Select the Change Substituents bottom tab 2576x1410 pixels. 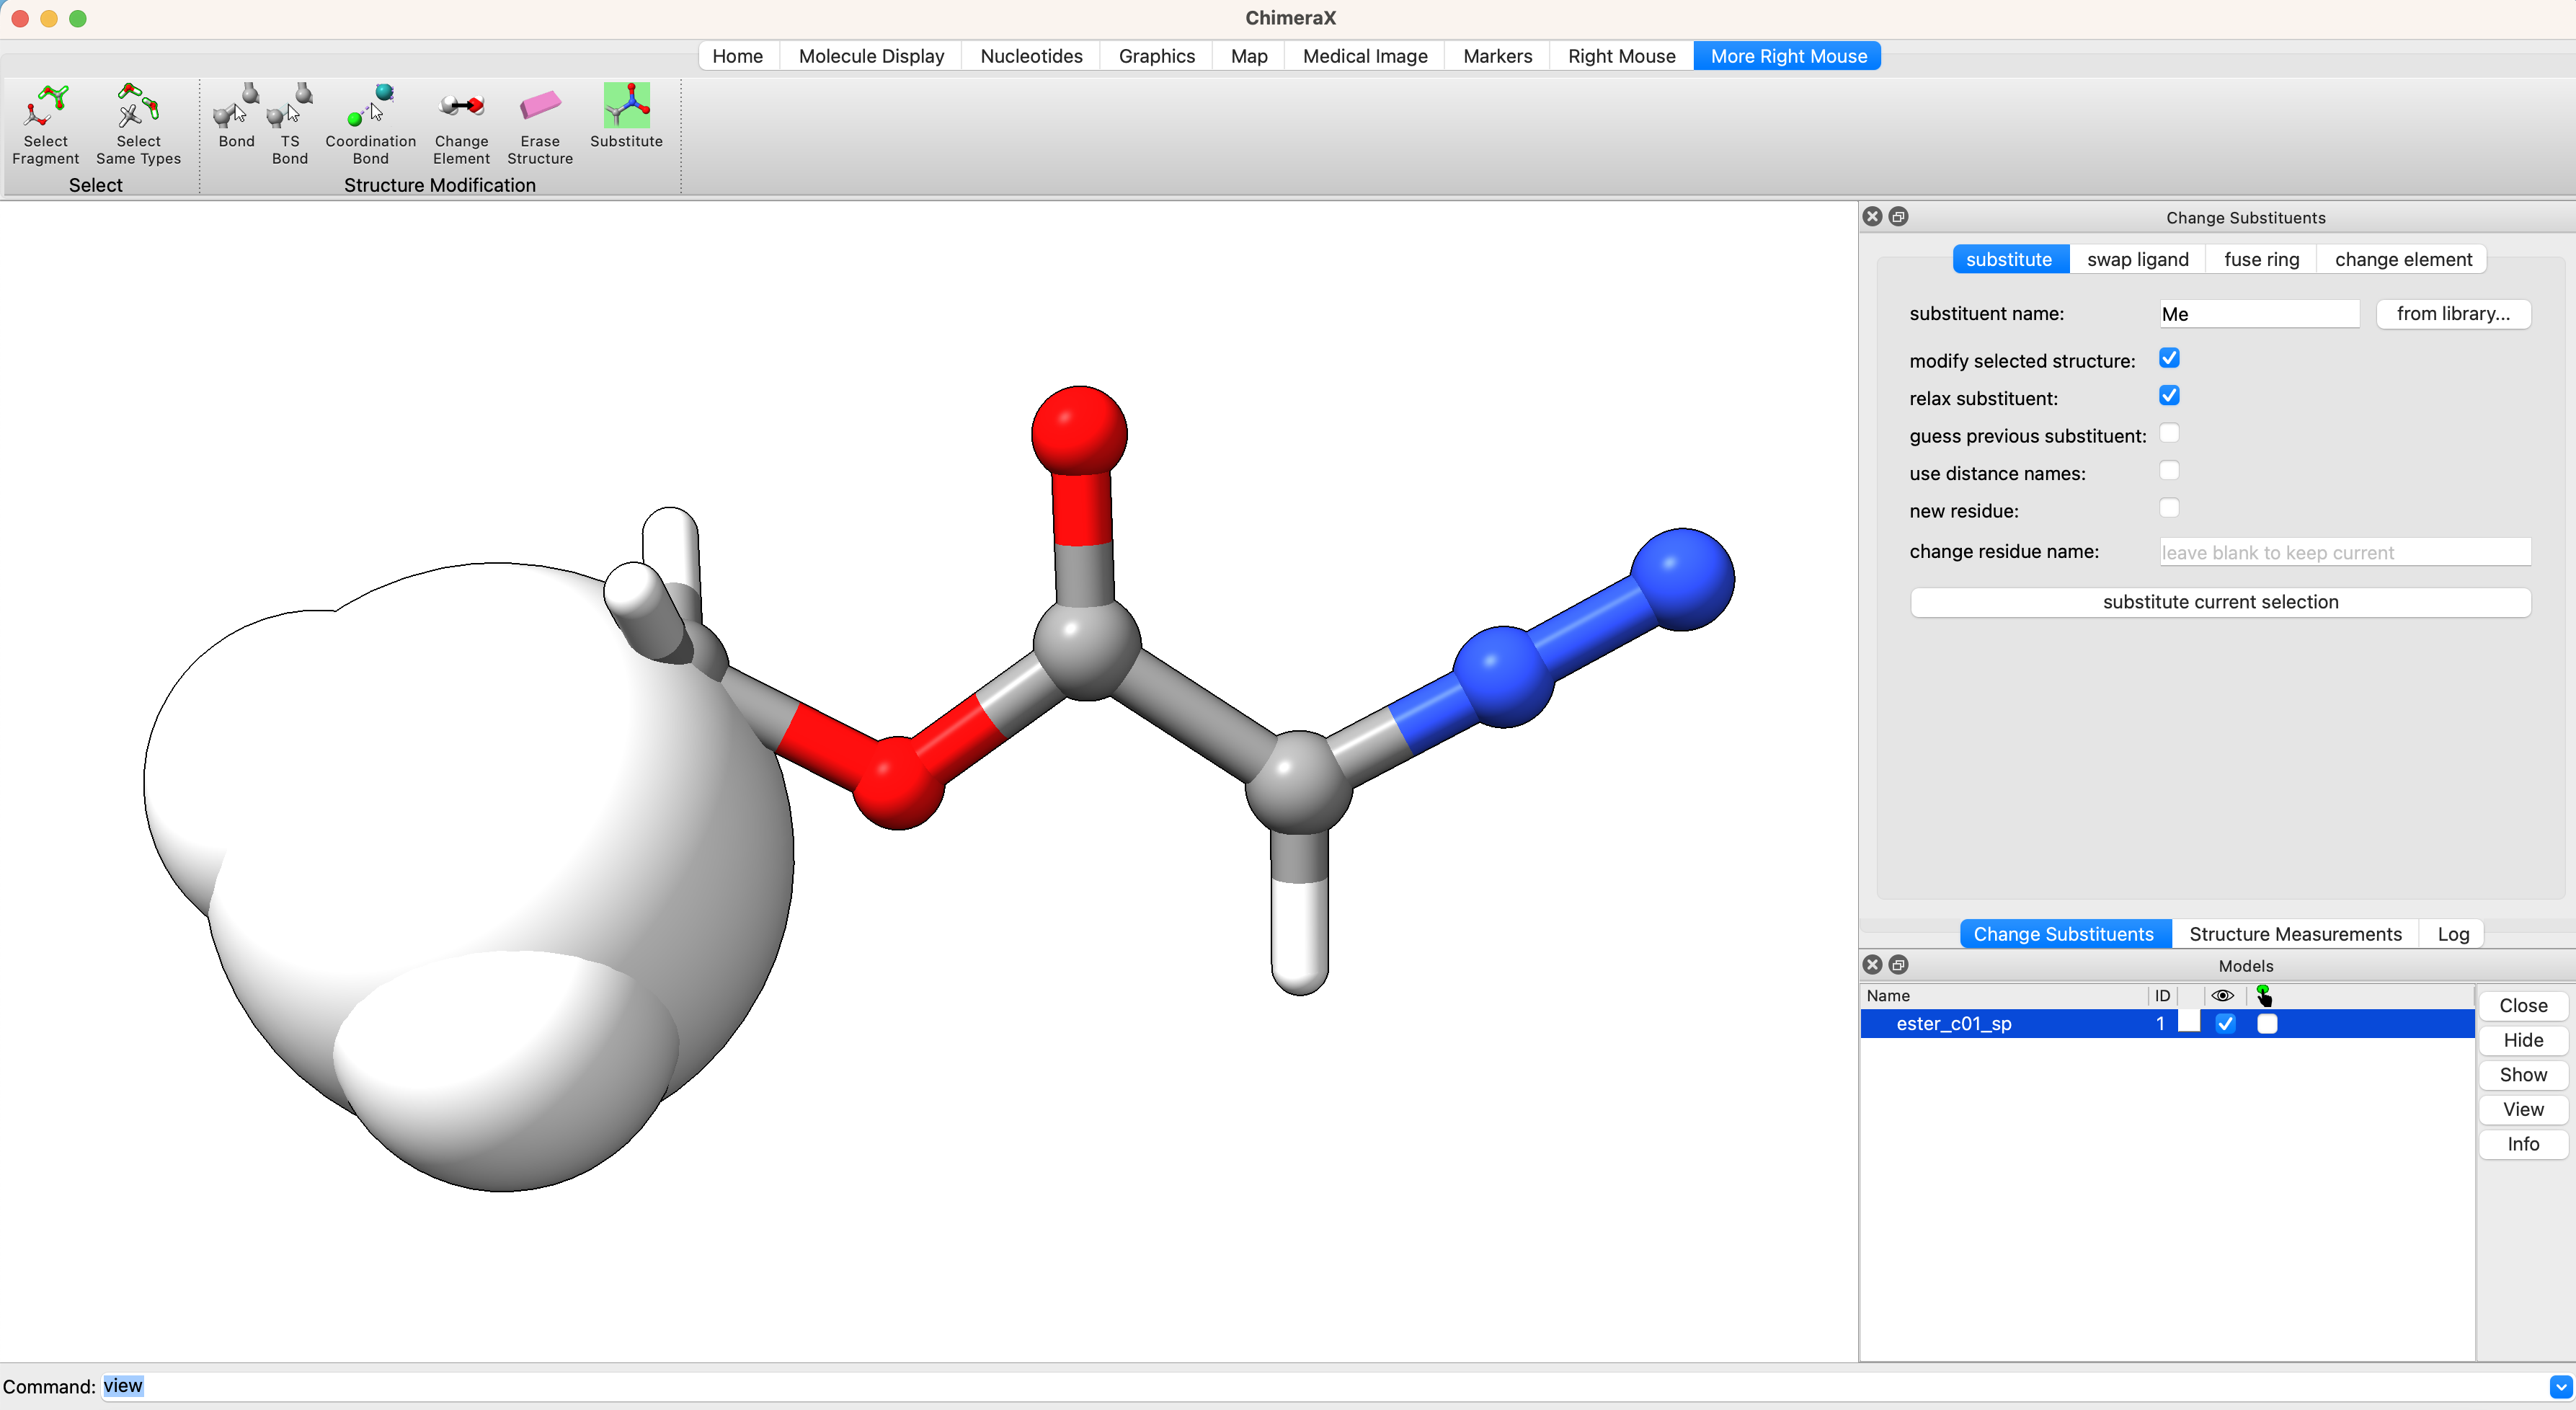point(2064,934)
